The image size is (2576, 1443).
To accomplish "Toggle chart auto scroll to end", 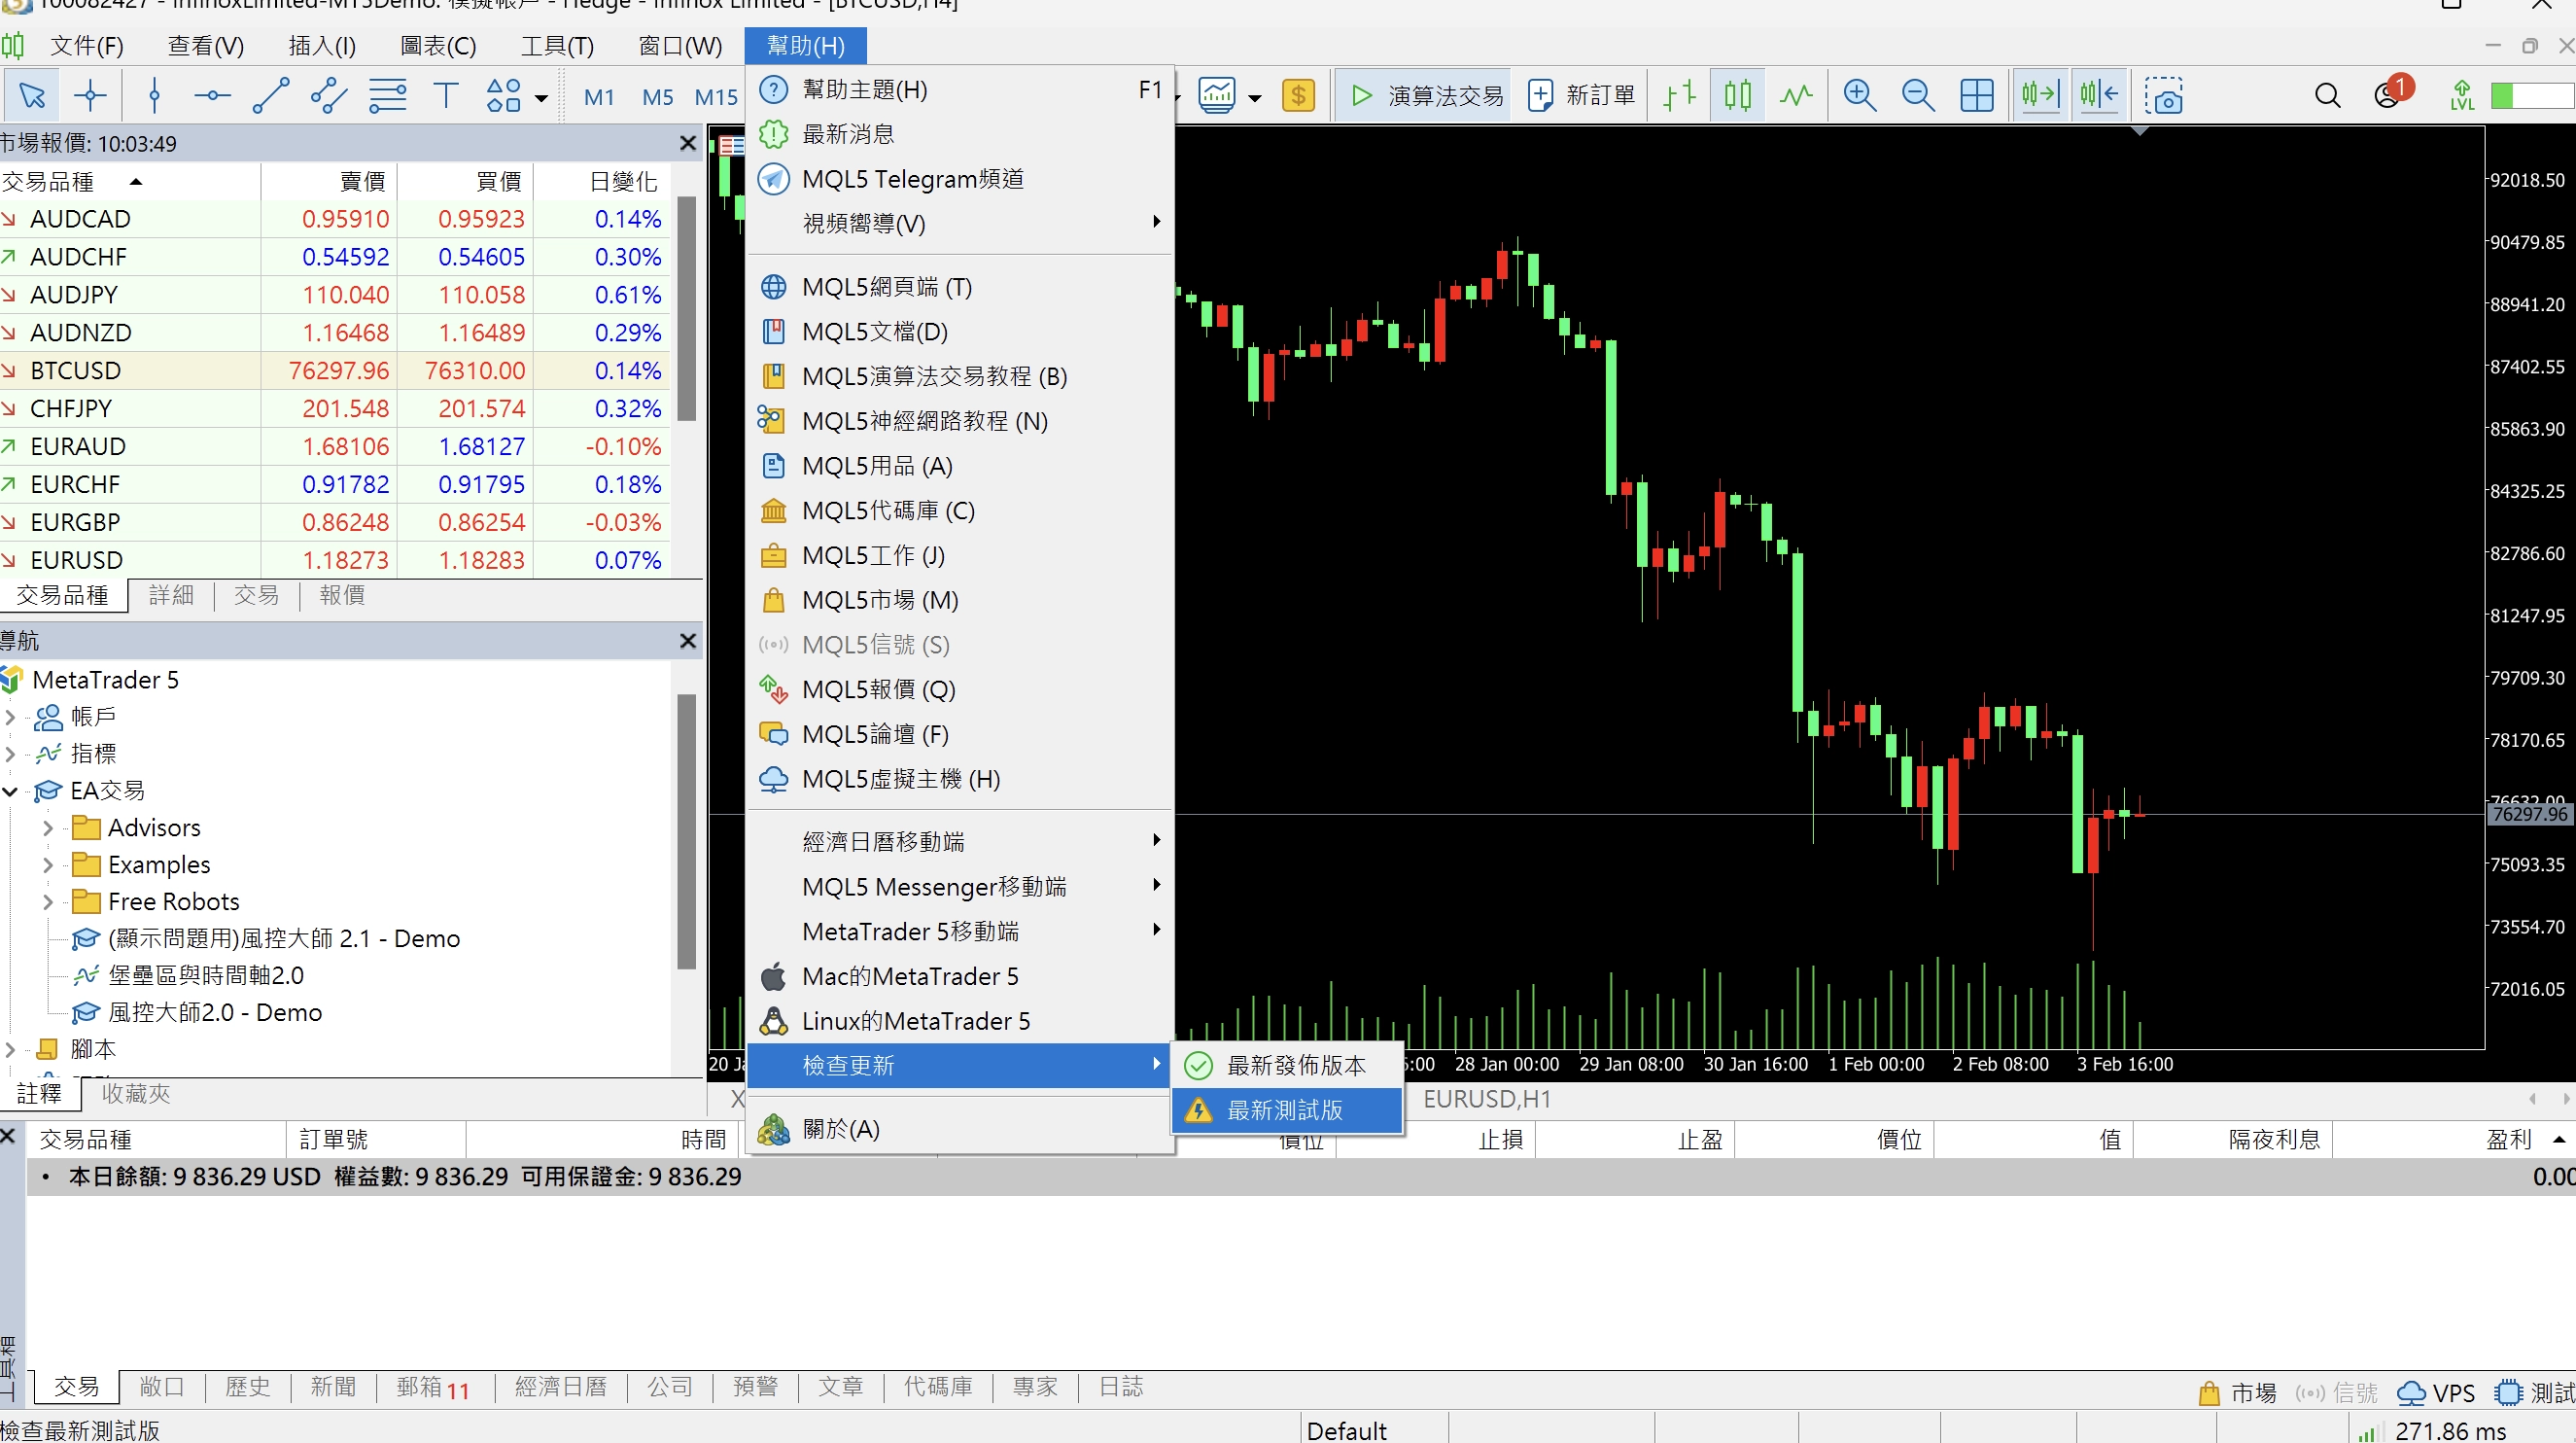I will (x=2039, y=96).
